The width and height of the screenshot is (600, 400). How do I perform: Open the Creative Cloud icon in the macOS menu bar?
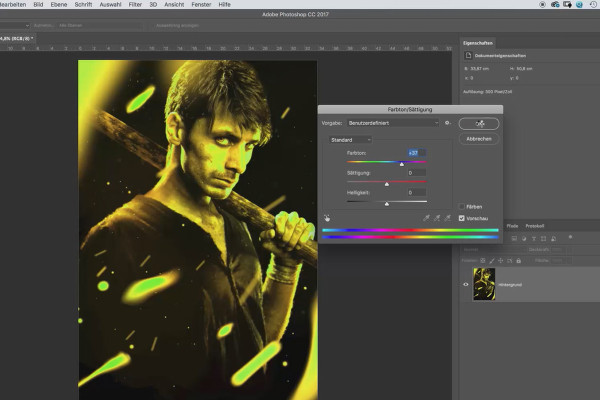point(555,5)
